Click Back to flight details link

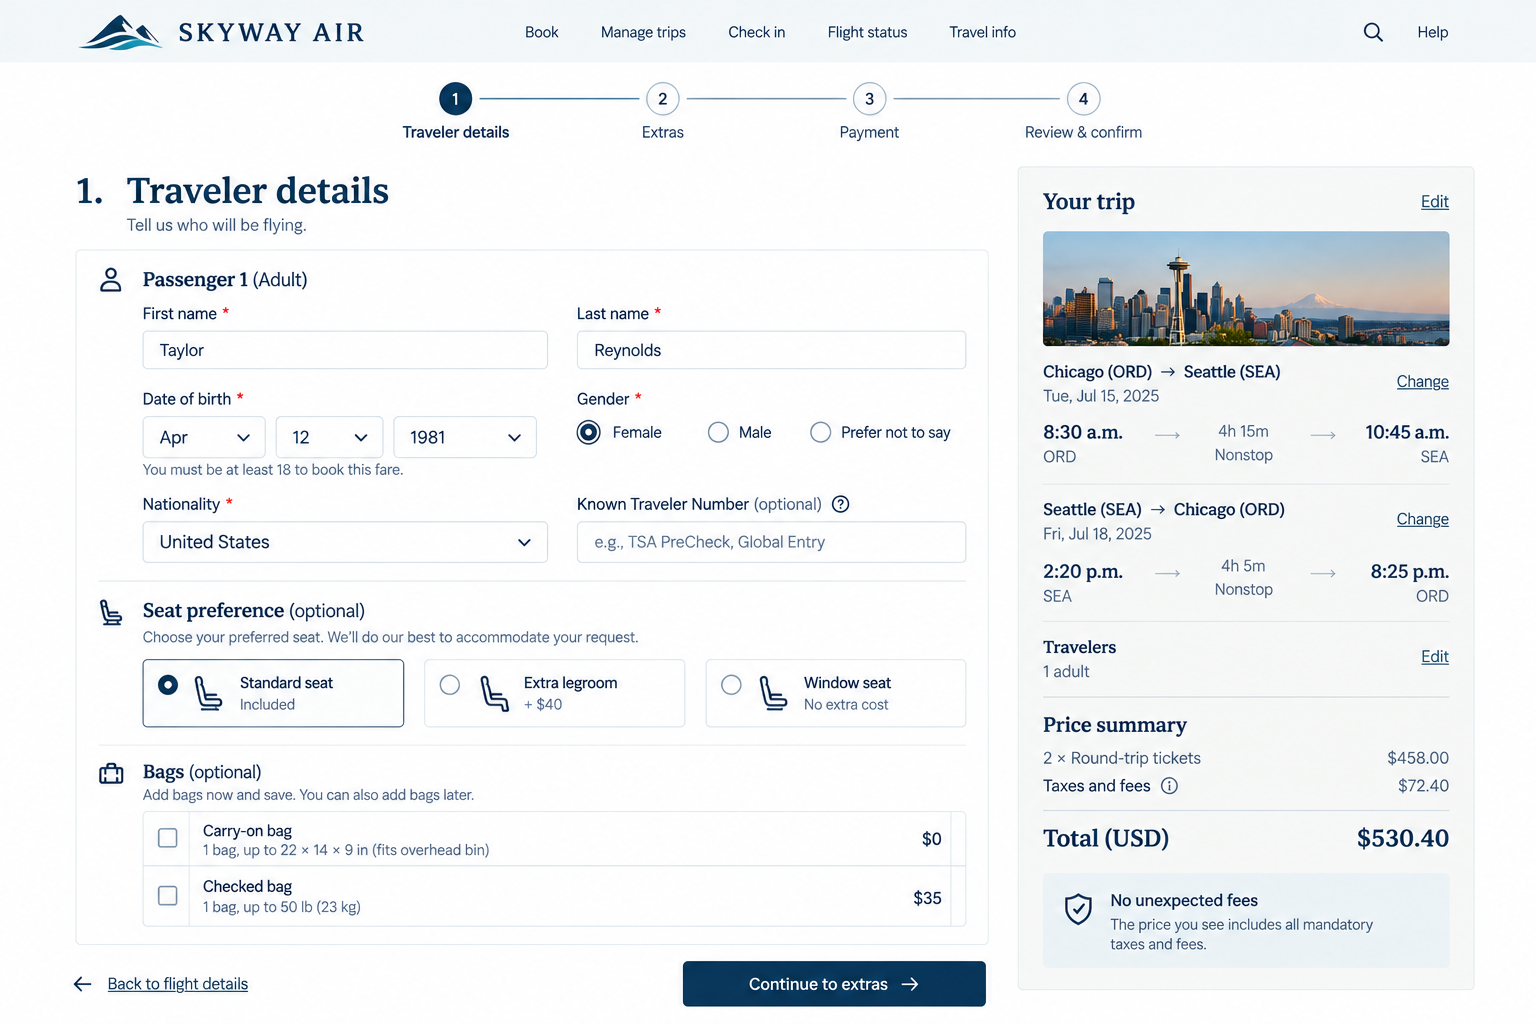[x=178, y=984]
